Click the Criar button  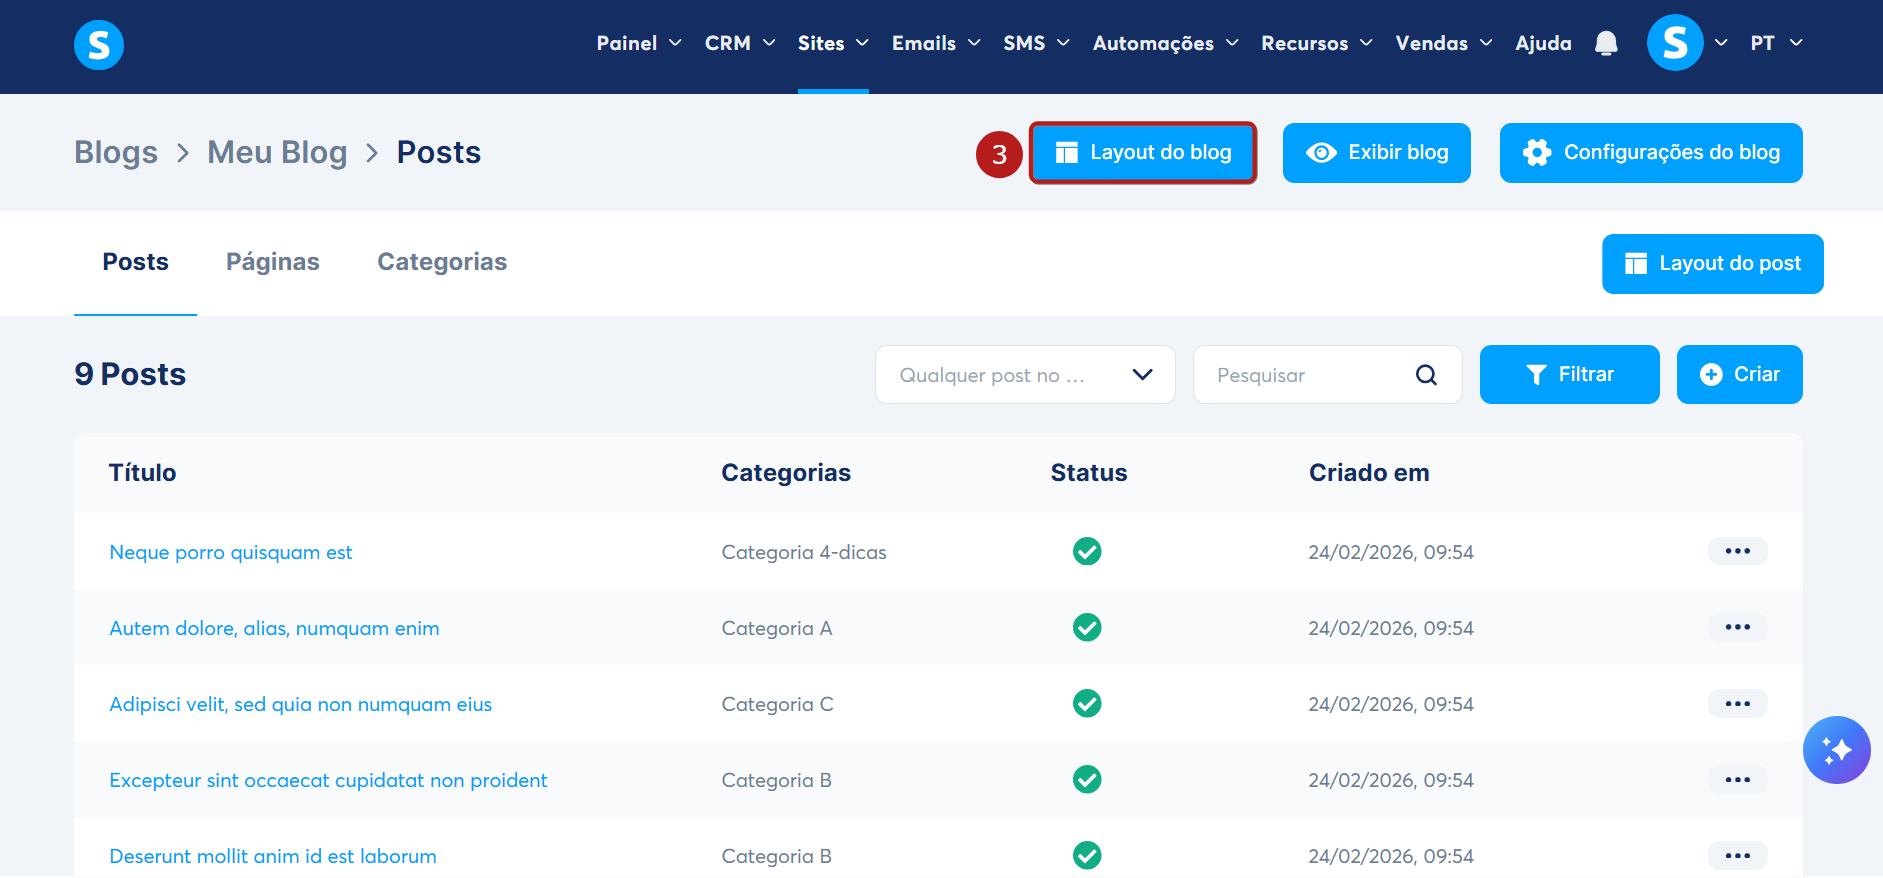tap(1739, 375)
